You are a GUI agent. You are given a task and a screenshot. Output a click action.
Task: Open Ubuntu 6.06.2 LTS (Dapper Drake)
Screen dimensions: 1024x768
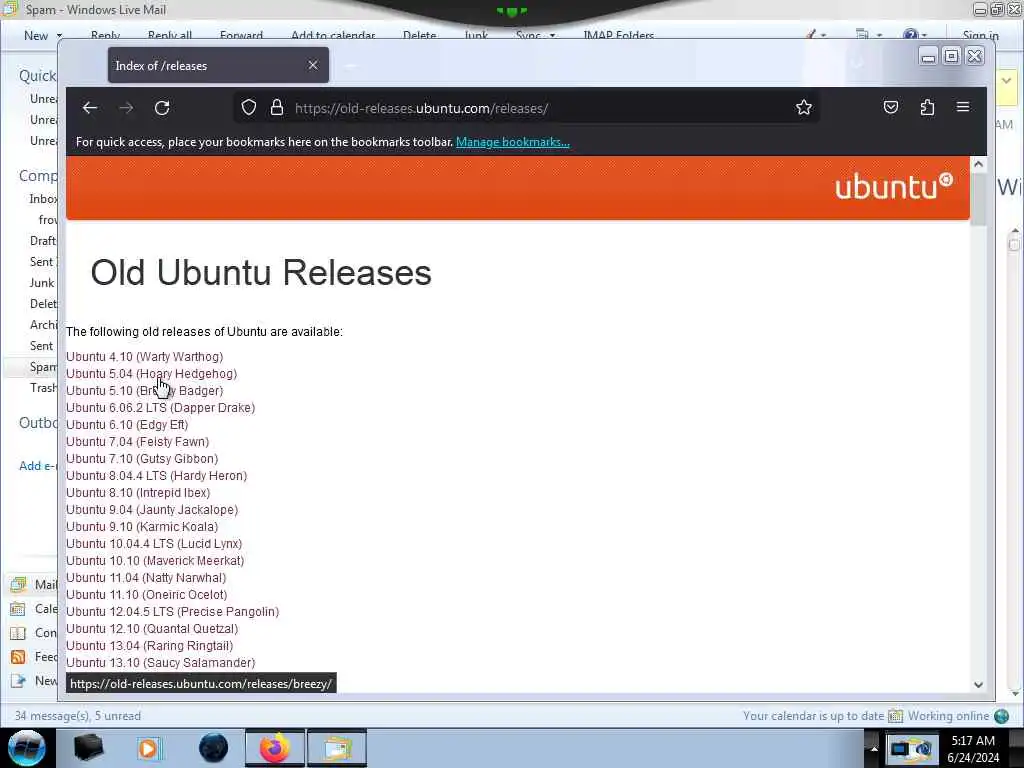(x=161, y=408)
